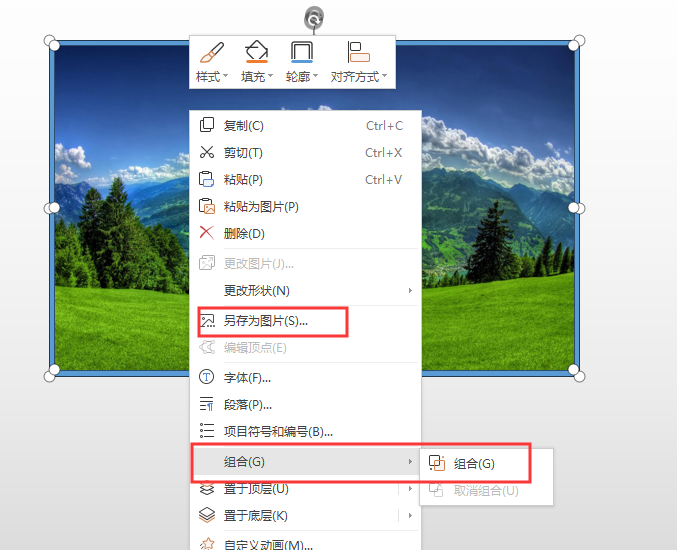Click the paragraph icon beside 段落(P)

(207, 404)
